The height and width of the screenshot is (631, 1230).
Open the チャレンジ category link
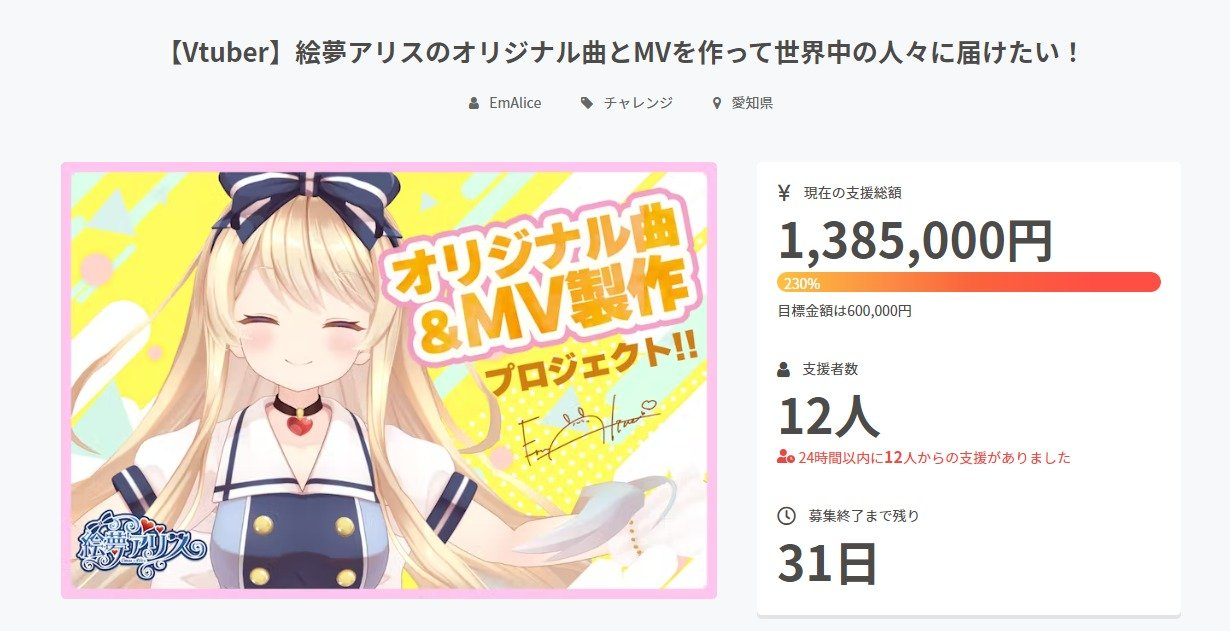point(638,103)
